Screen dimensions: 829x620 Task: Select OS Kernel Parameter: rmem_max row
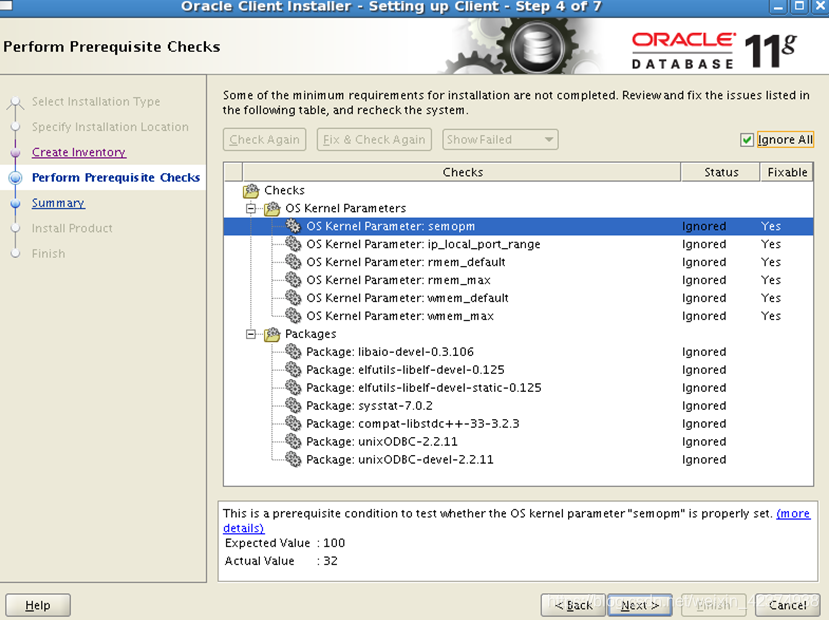tap(518, 280)
